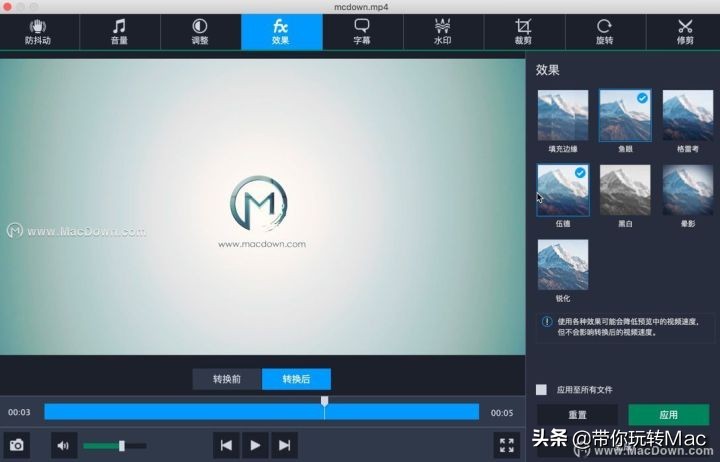This screenshot has height=462, width=720.
Task: Show the 转换前 before preview
Action: [227, 379]
